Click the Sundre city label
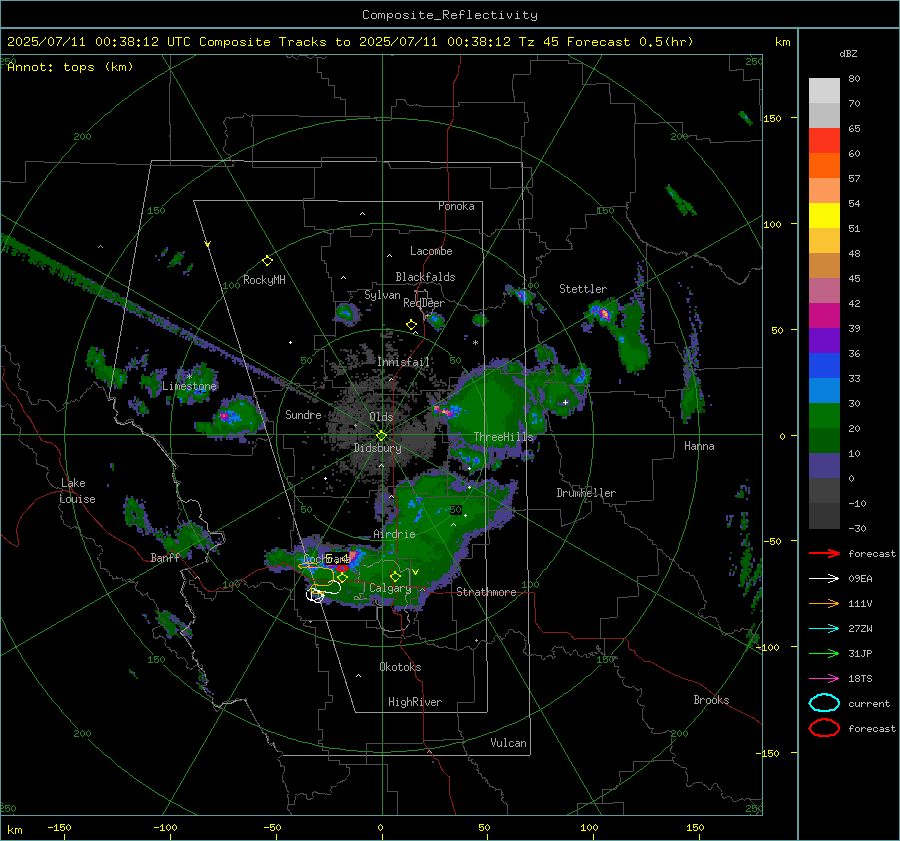Screen dimensions: 900x841 click(303, 414)
